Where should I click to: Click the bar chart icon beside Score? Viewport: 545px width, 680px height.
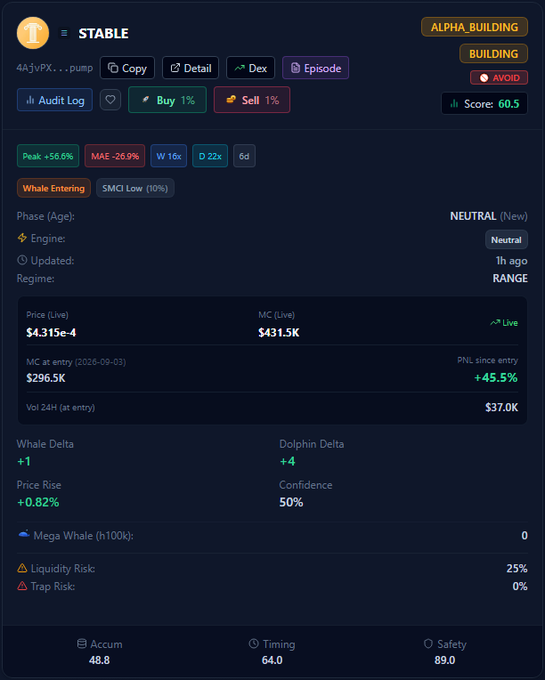[x=454, y=103]
